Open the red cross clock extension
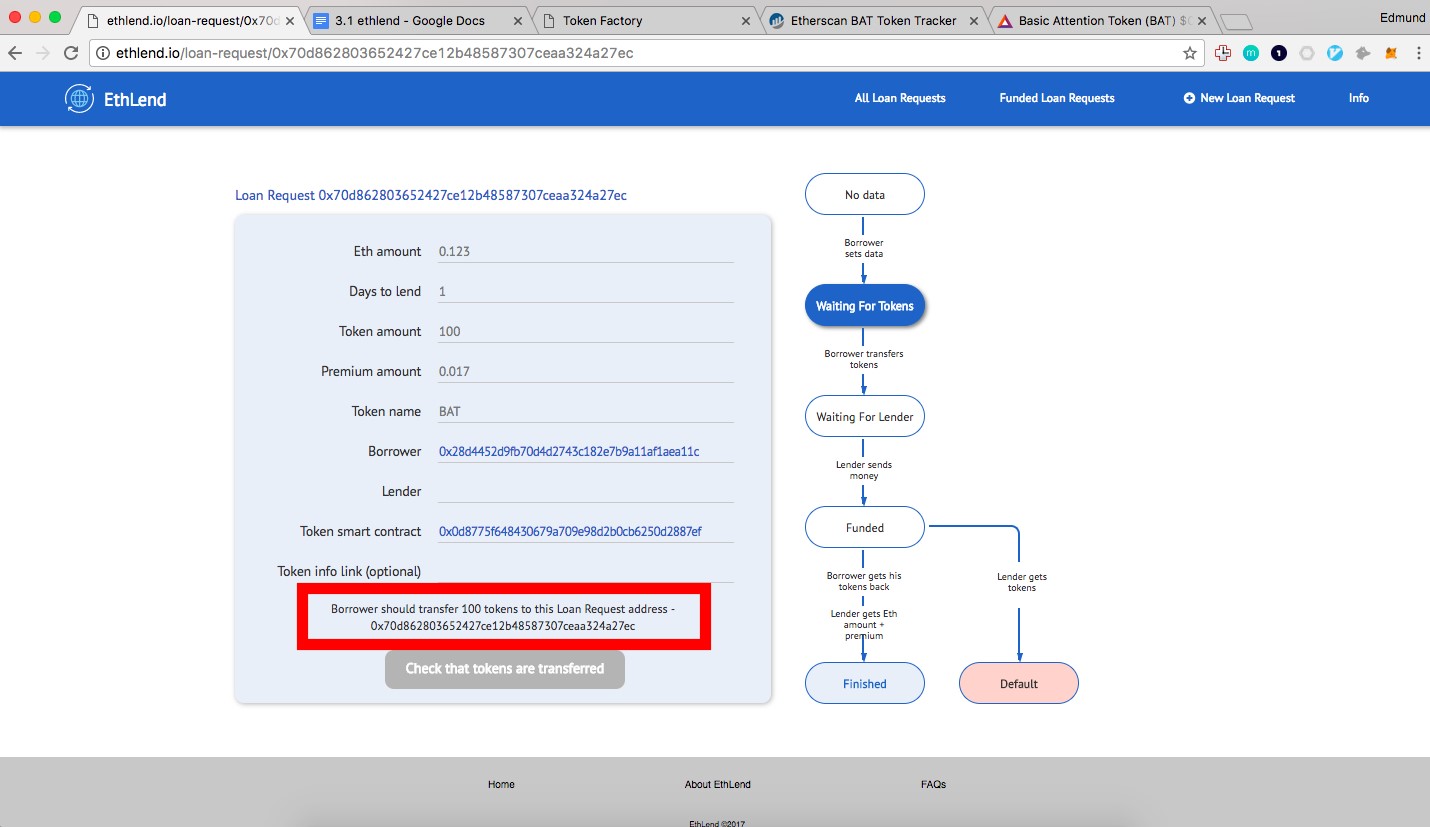 (x=1223, y=53)
